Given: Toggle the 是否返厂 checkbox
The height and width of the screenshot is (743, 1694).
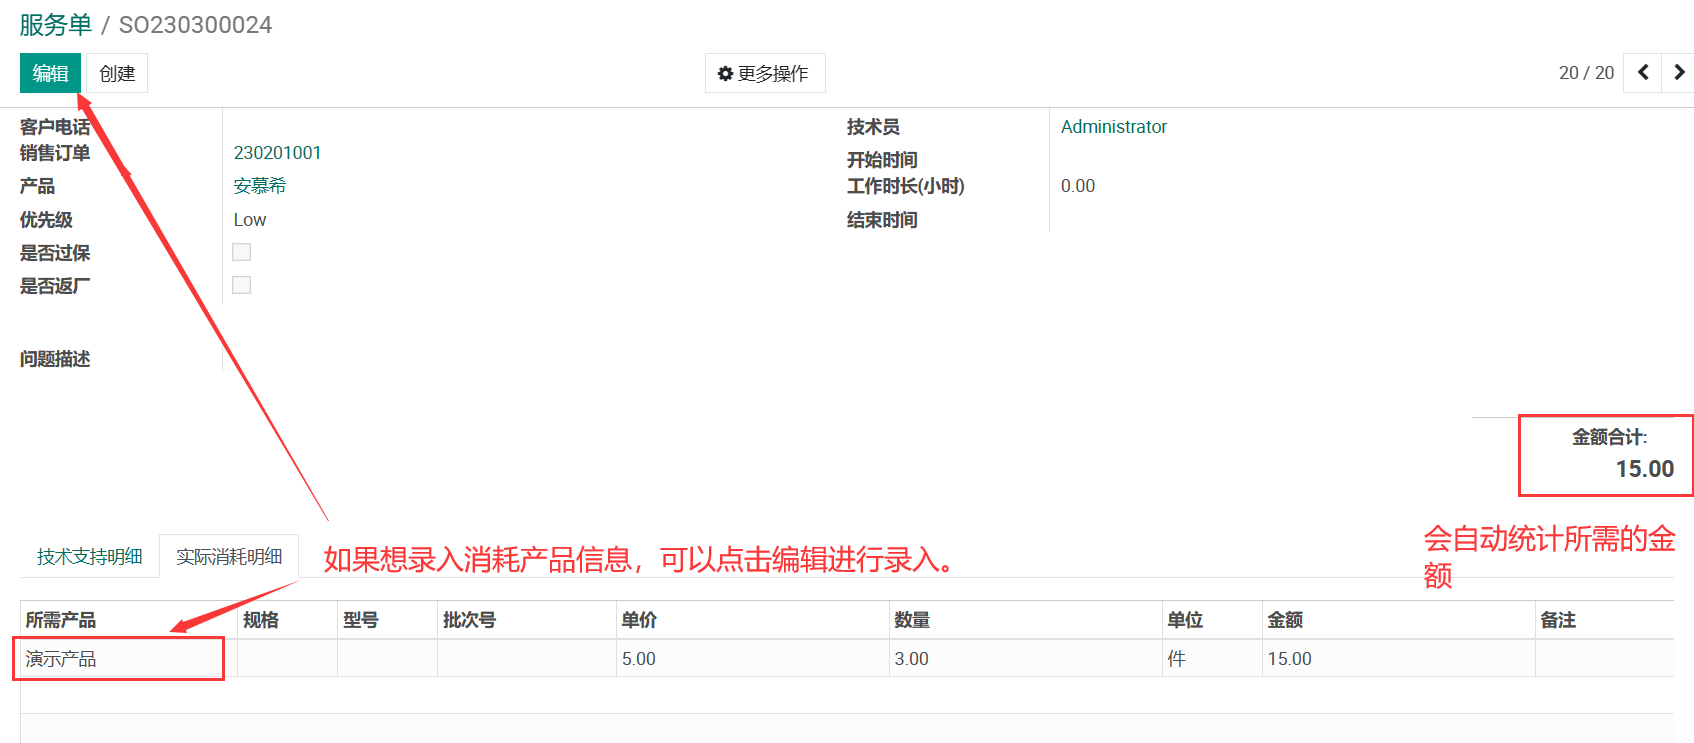Looking at the screenshot, I should [242, 285].
